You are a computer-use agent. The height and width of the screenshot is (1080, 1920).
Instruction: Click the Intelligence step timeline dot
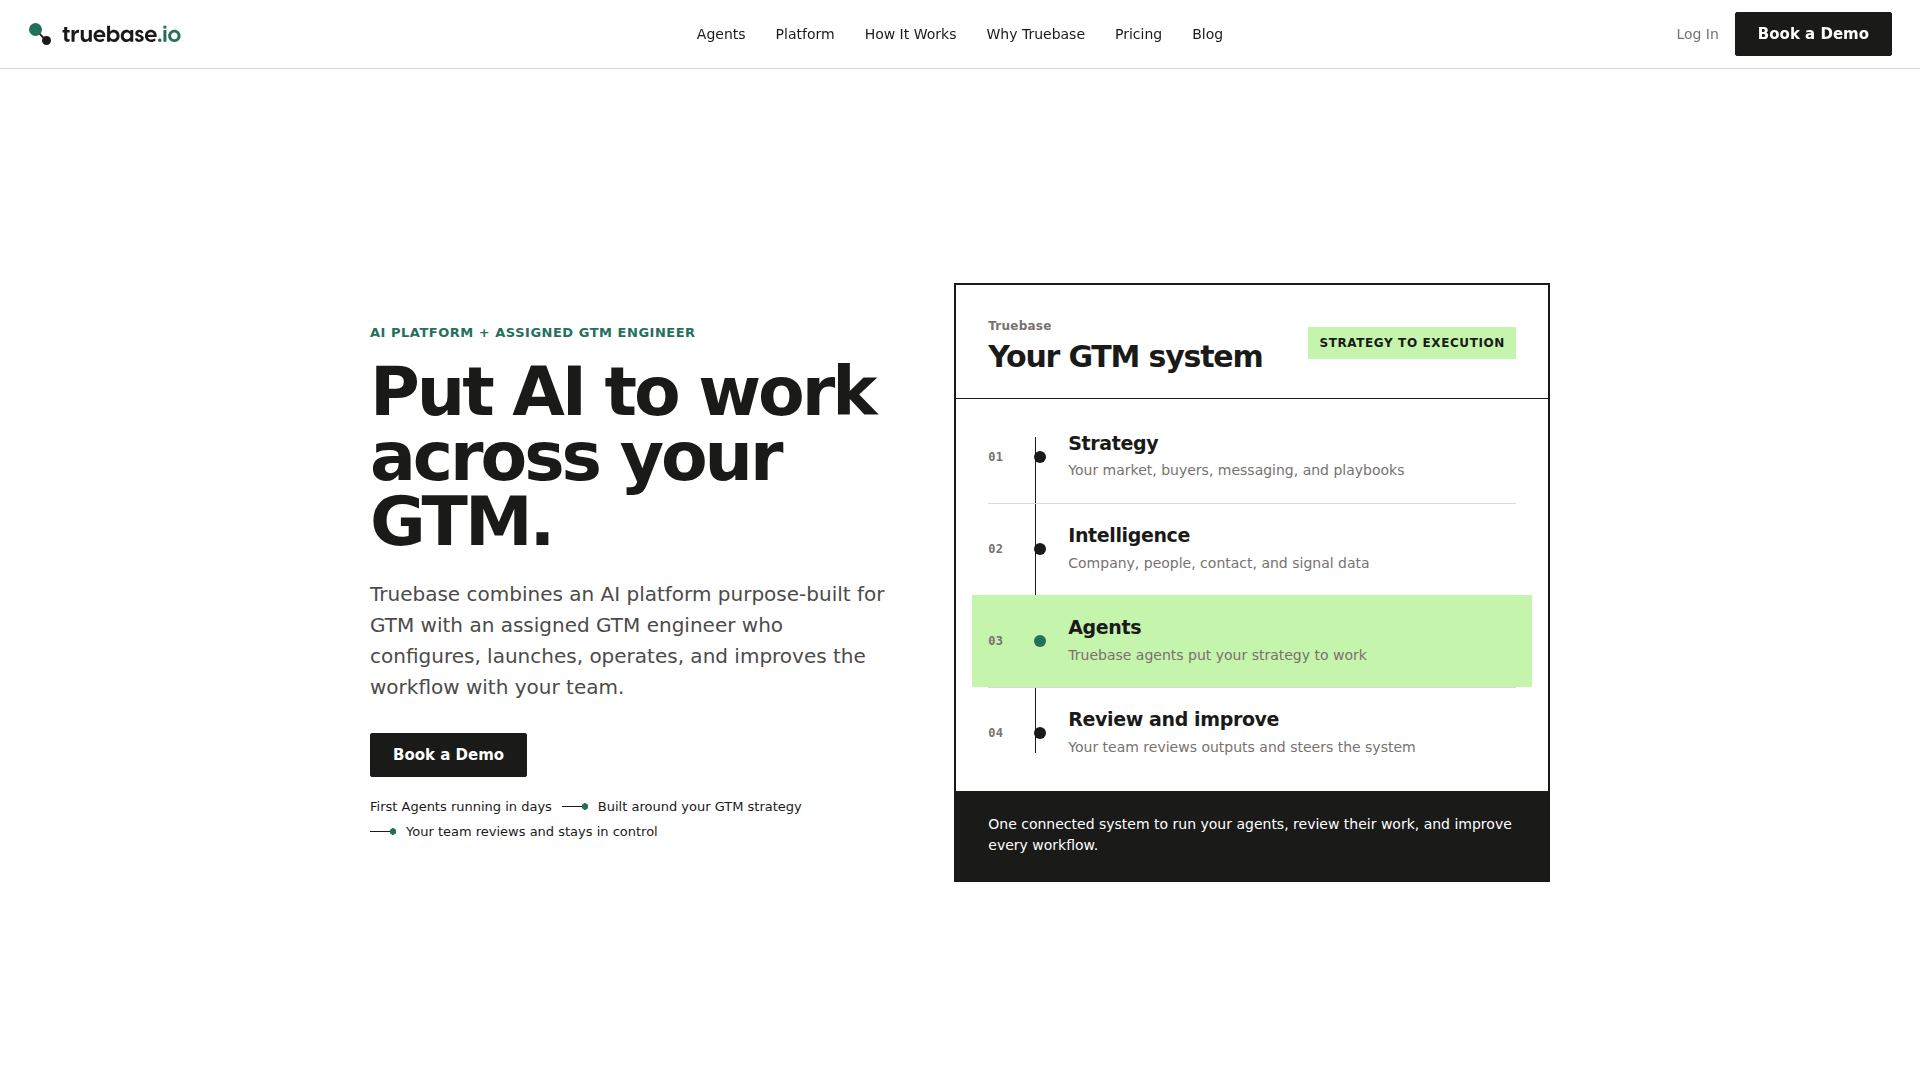click(1040, 549)
